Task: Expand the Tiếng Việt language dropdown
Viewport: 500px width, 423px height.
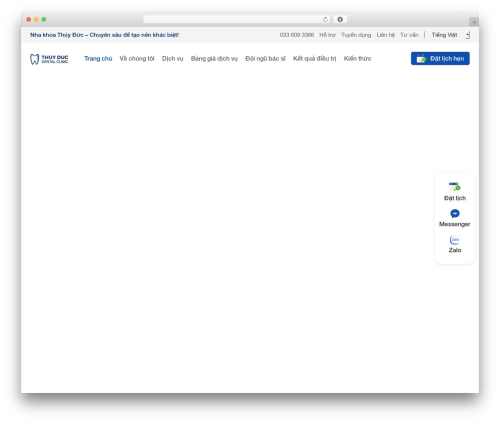Action: (x=451, y=35)
